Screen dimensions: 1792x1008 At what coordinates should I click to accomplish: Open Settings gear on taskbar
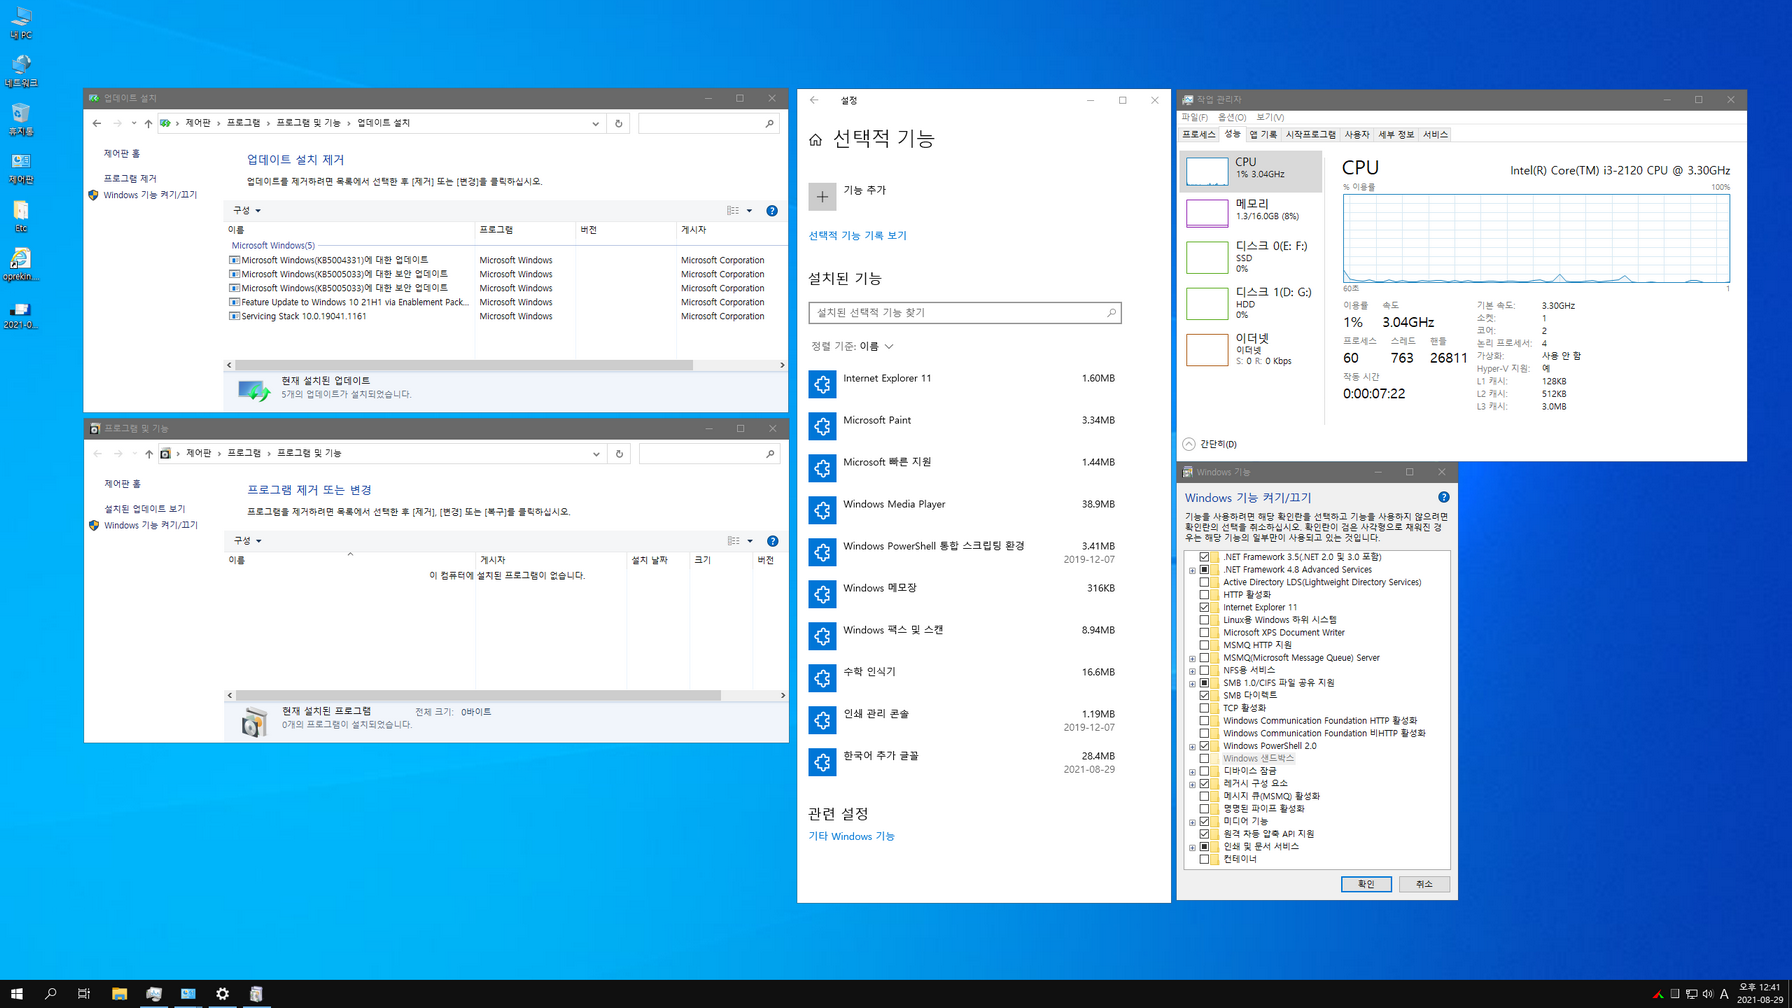point(222,994)
